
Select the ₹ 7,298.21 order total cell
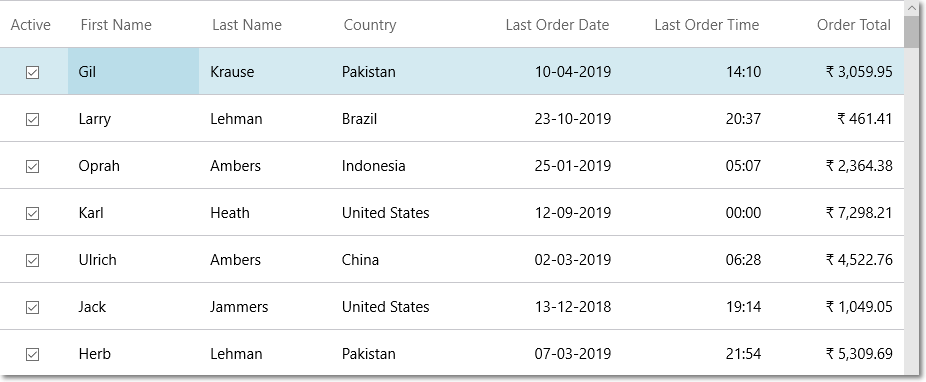coord(837,213)
